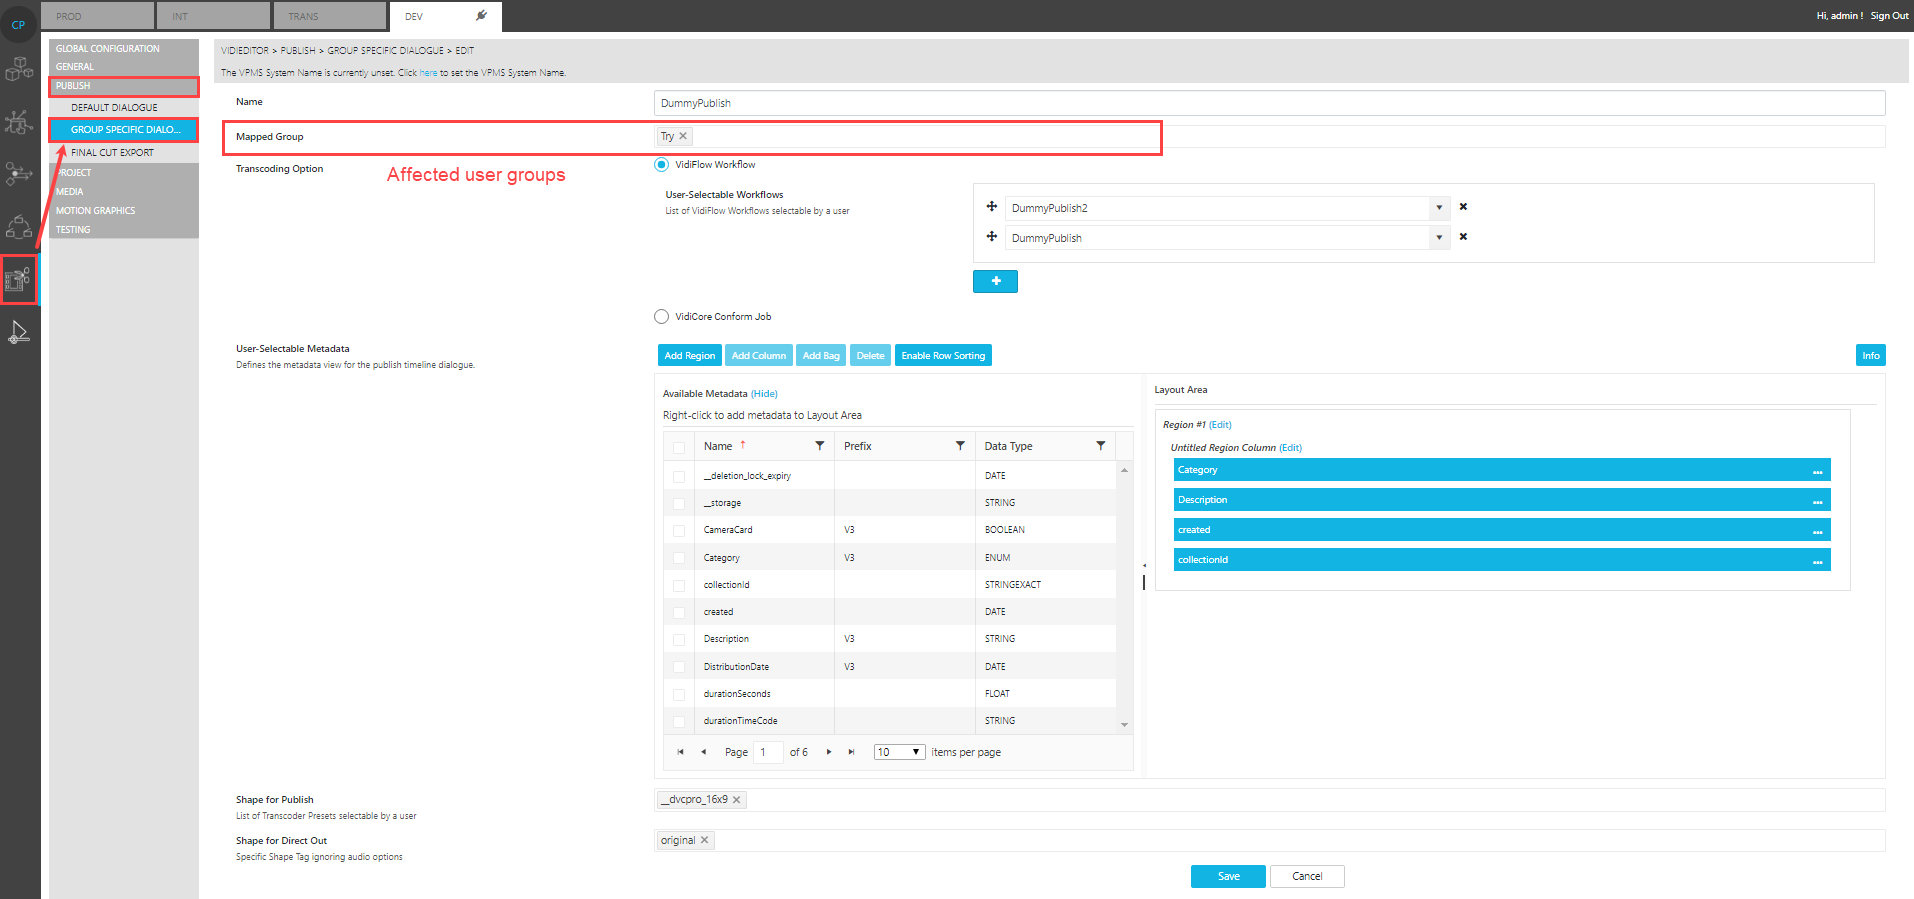Click into the Name input field
The width and height of the screenshot is (1914, 899).
pyautogui.click(x=1268, y=103)
